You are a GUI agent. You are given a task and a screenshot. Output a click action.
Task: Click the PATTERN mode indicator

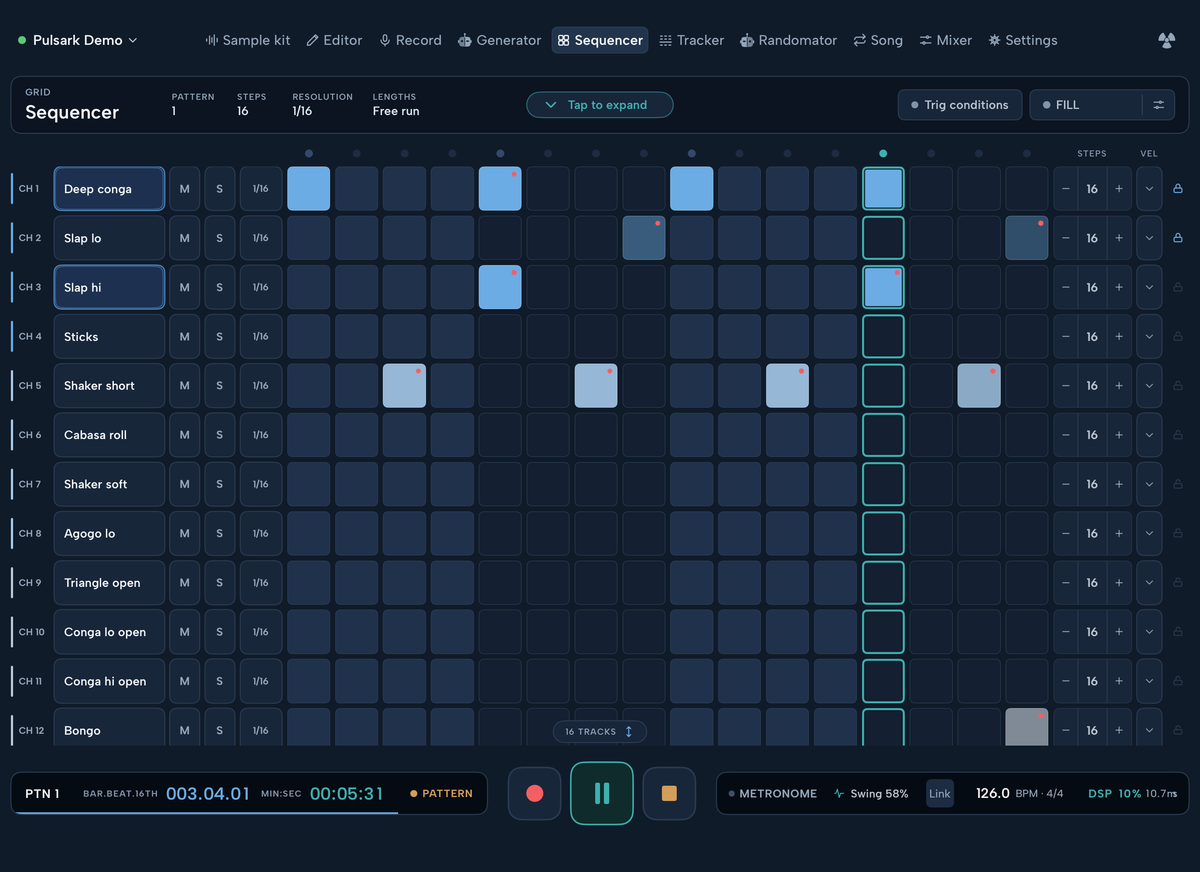[x=441, y=794]
